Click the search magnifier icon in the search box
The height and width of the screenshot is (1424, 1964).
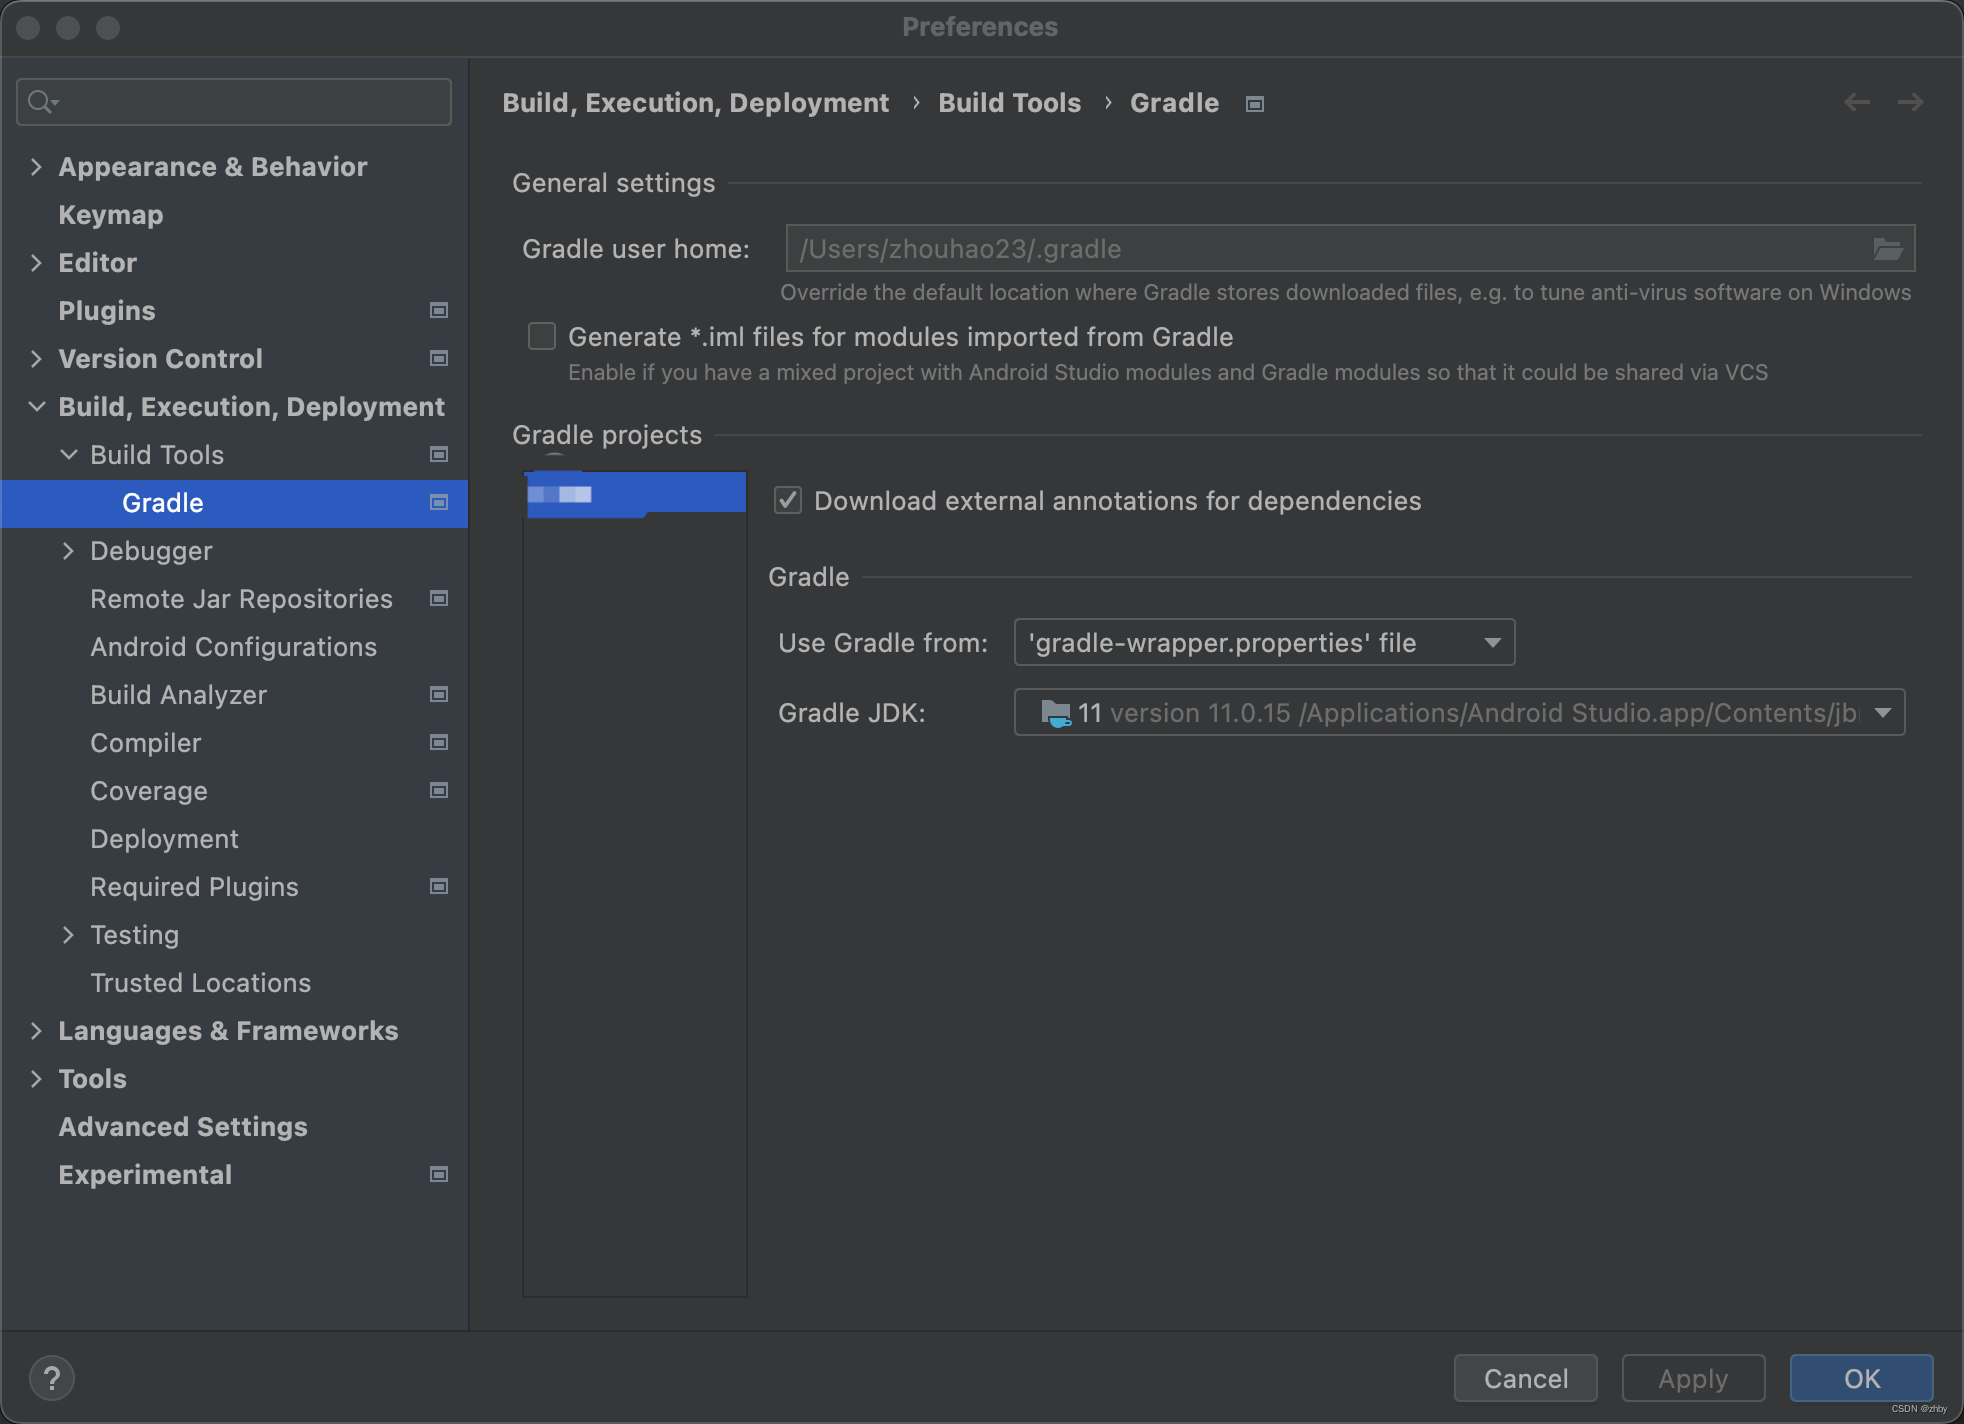[x=41, y=102]
